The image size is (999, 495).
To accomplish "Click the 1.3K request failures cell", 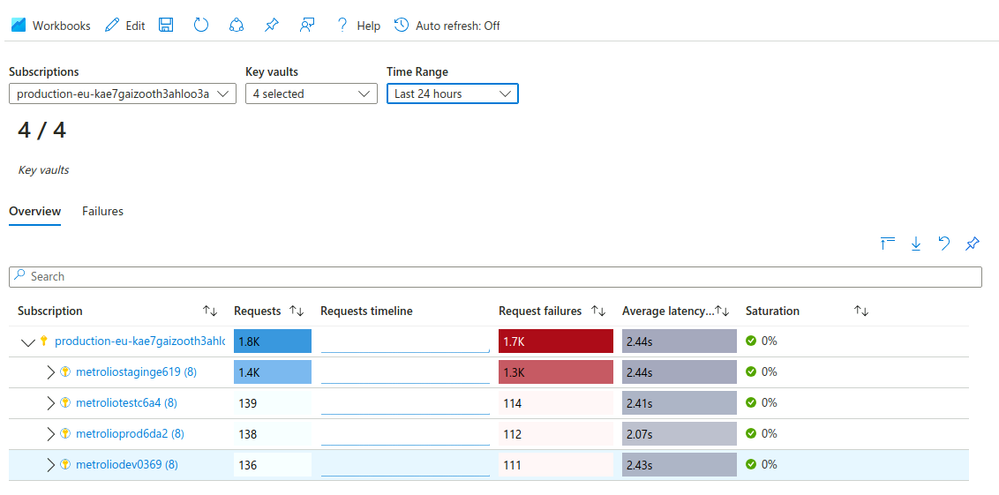I will [x=556, y=372].
